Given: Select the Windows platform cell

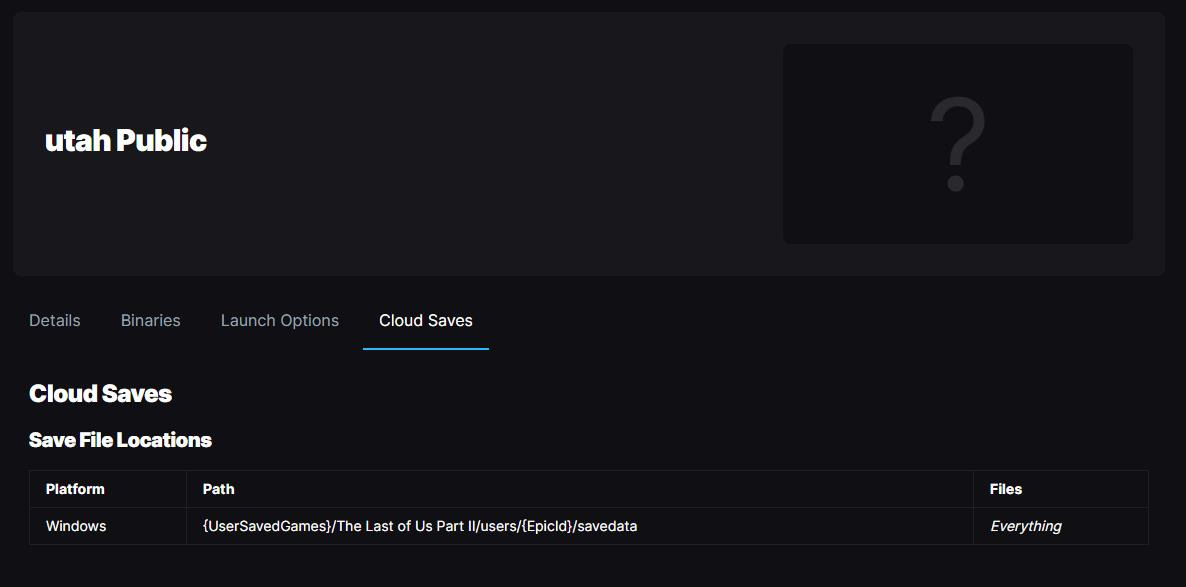Looking at the screenshot, I should [76, 526].
